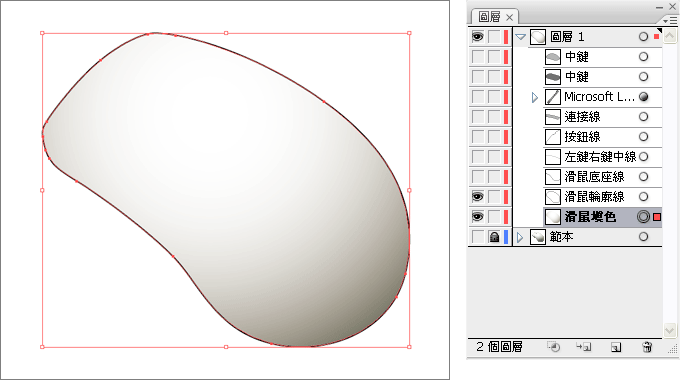Close the 圖層 tab
Viewport: 680px width, 380px height.
[x=510, y=17]
